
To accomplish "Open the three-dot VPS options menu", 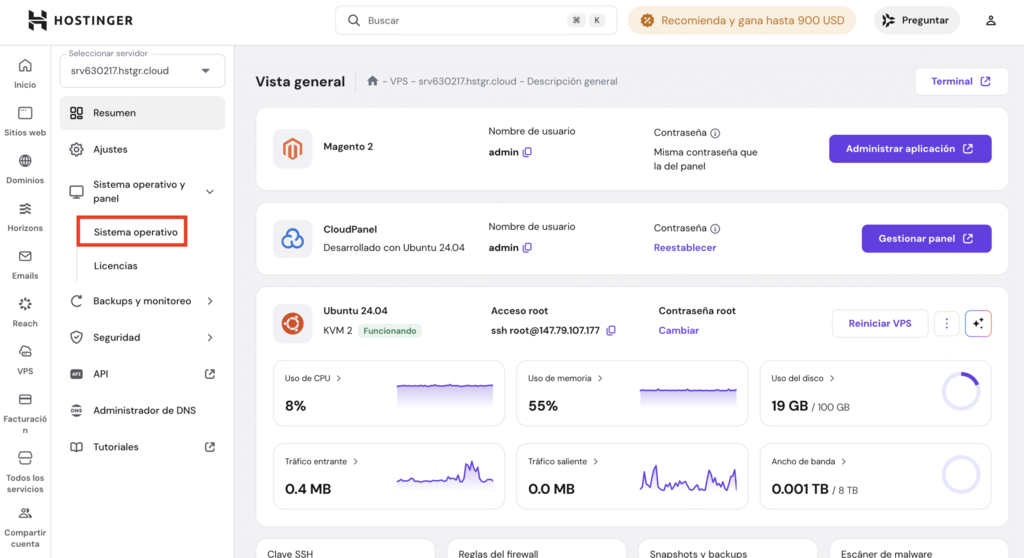I will (x=946, y=323).
